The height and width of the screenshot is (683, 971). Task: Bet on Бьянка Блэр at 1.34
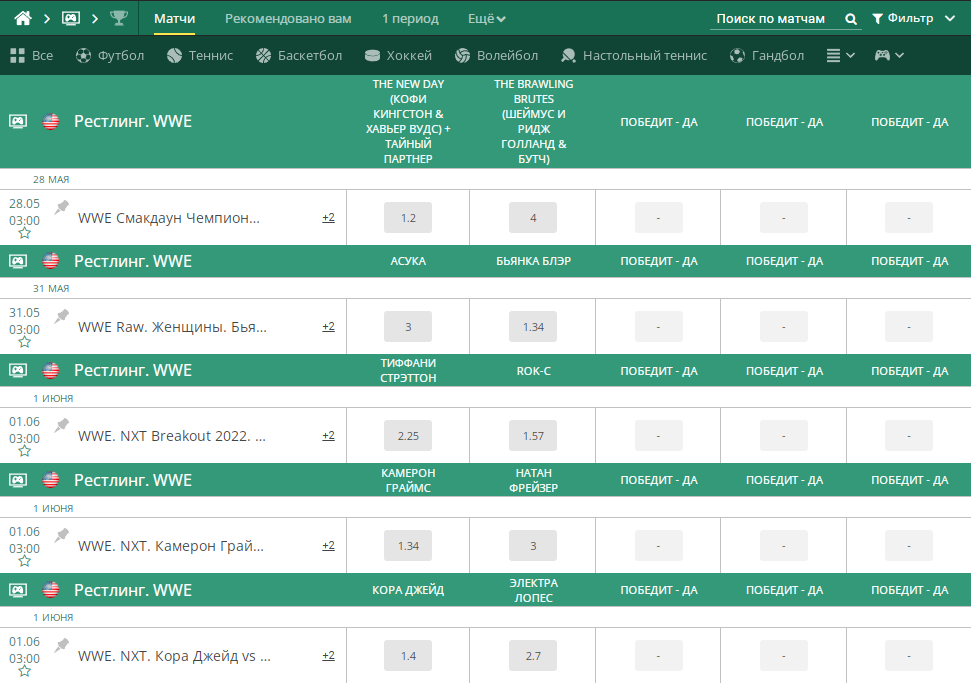pos(533,327)
